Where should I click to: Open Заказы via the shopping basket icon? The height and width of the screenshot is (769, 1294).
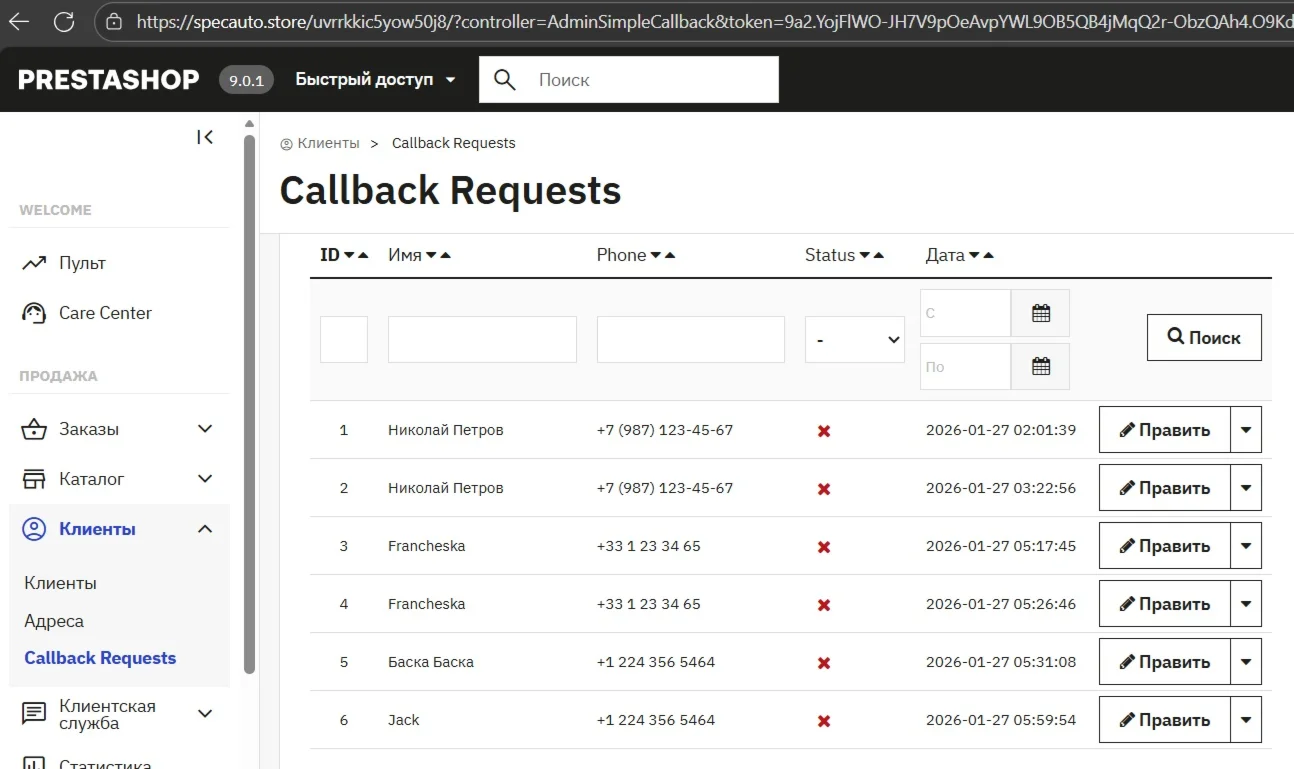pos(35,428)
